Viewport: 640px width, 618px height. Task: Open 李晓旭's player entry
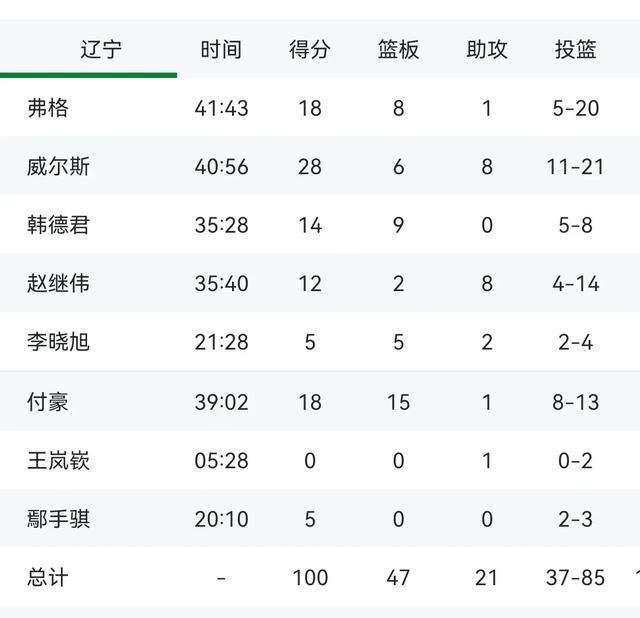[58, 342]
